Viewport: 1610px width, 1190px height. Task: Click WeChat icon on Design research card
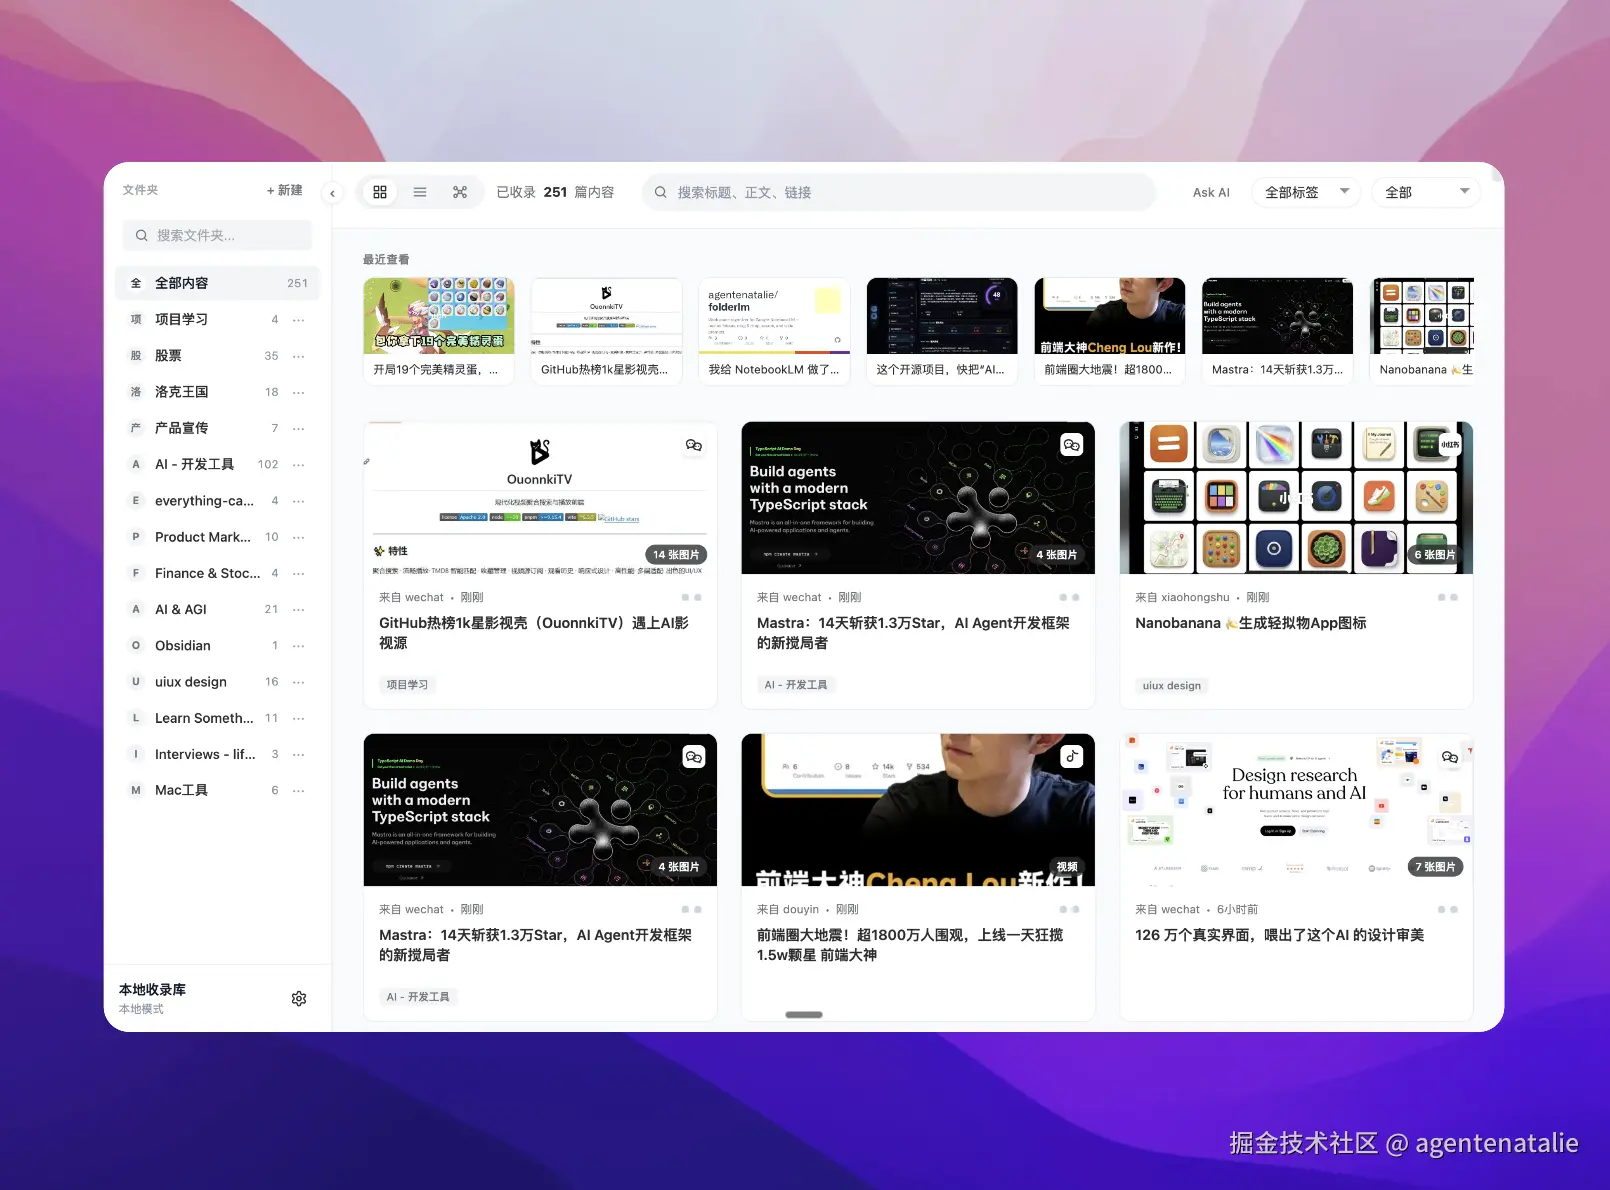tap(1450, 757)
